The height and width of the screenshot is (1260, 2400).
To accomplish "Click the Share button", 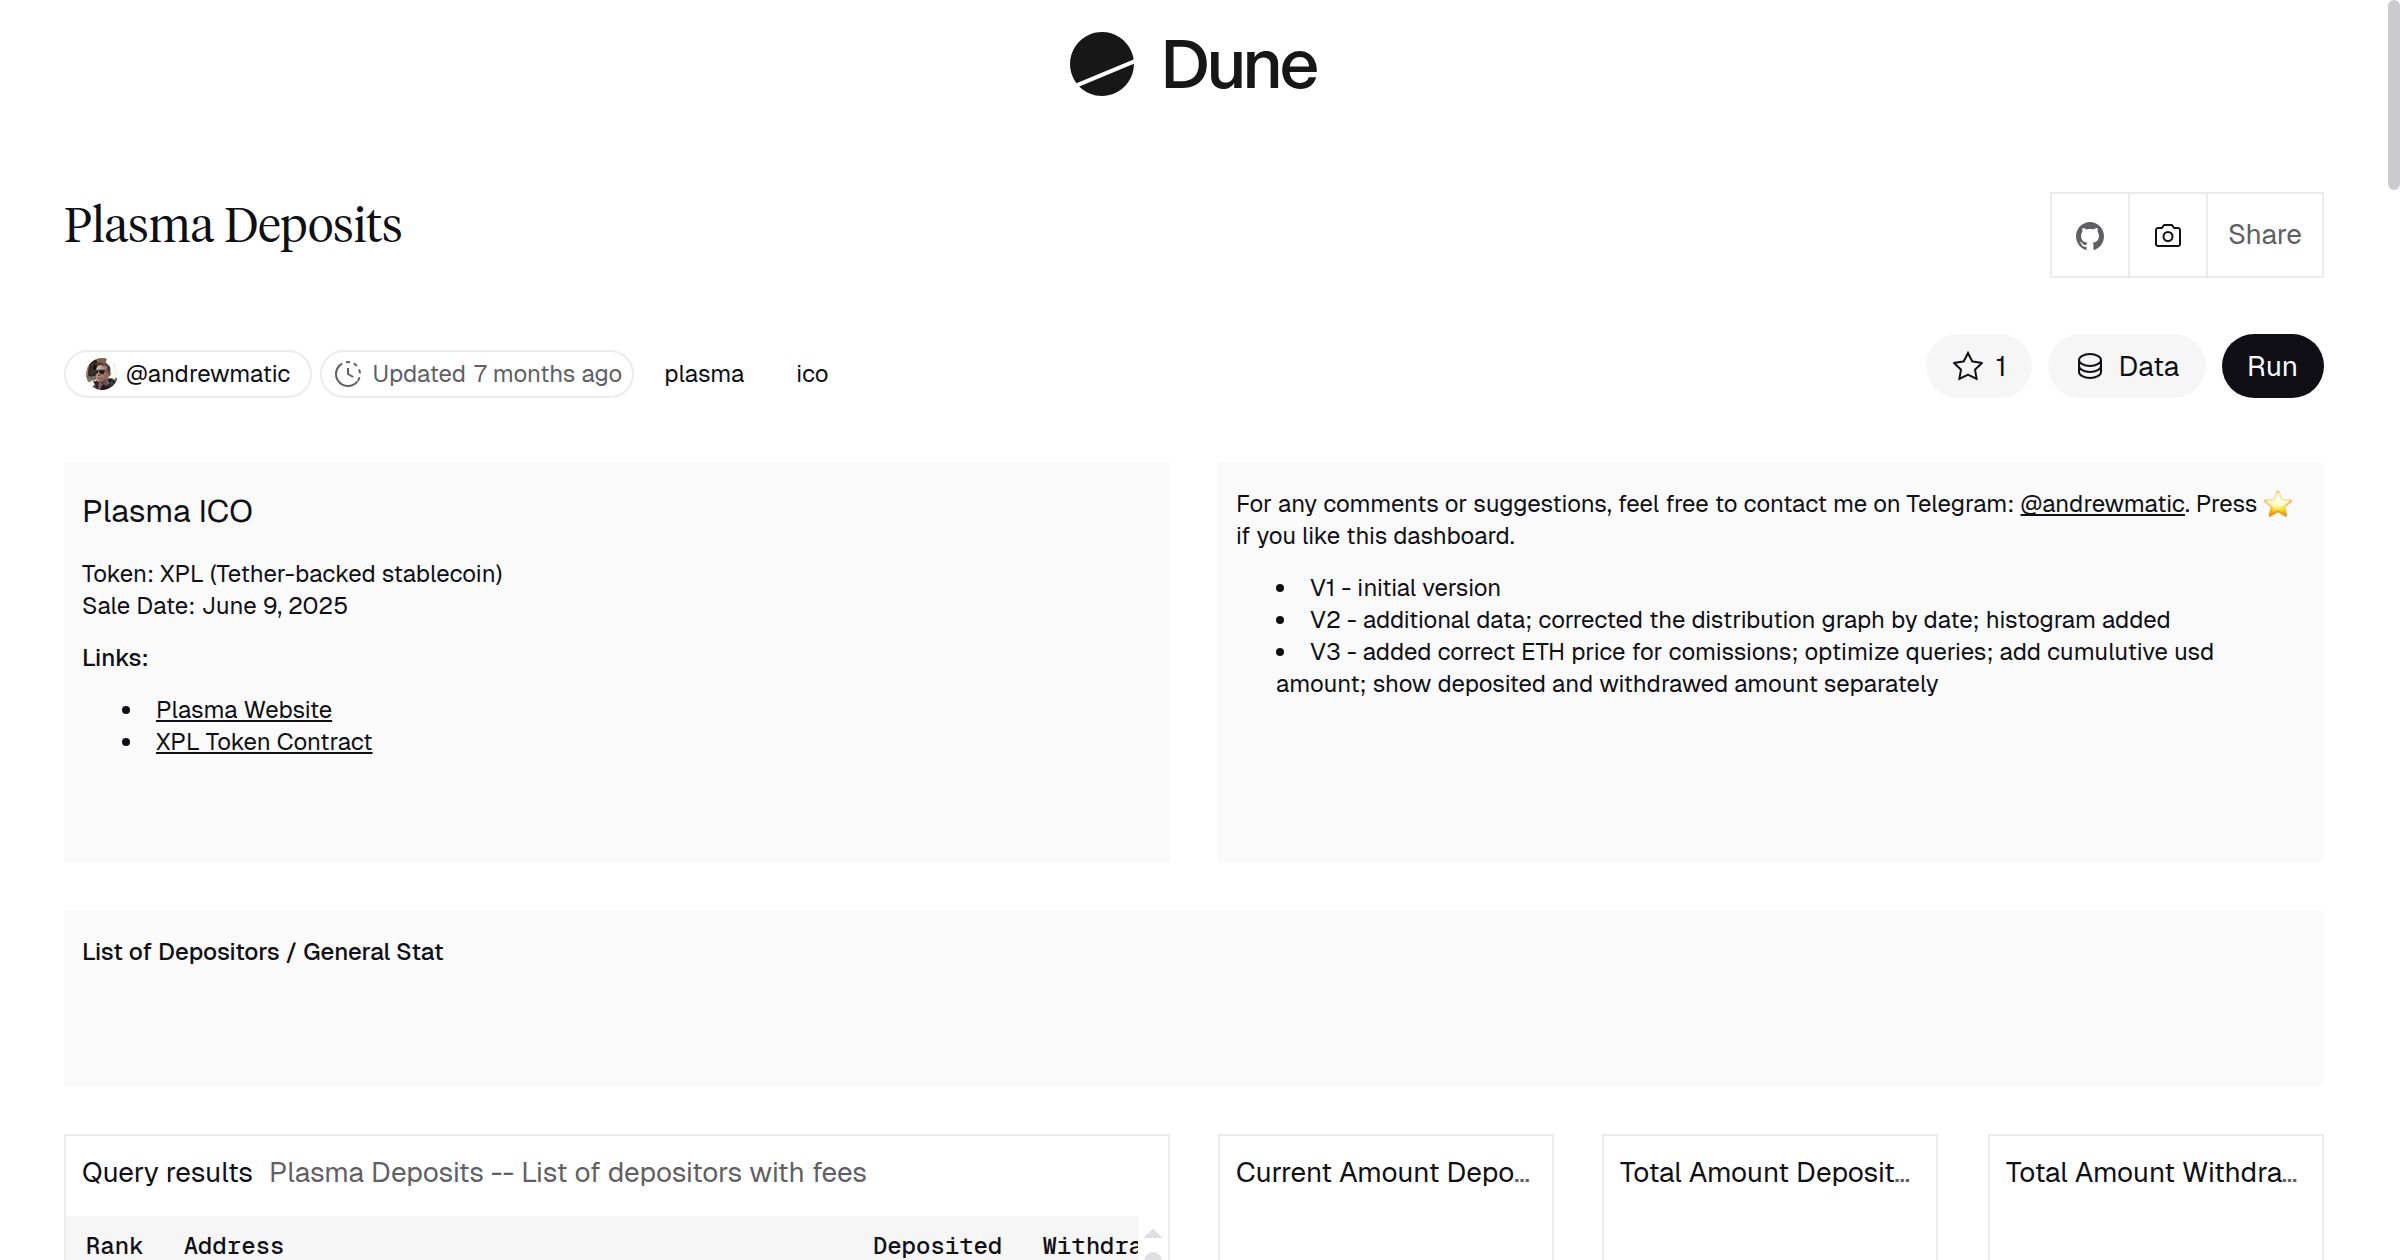I will [2264, 235].
